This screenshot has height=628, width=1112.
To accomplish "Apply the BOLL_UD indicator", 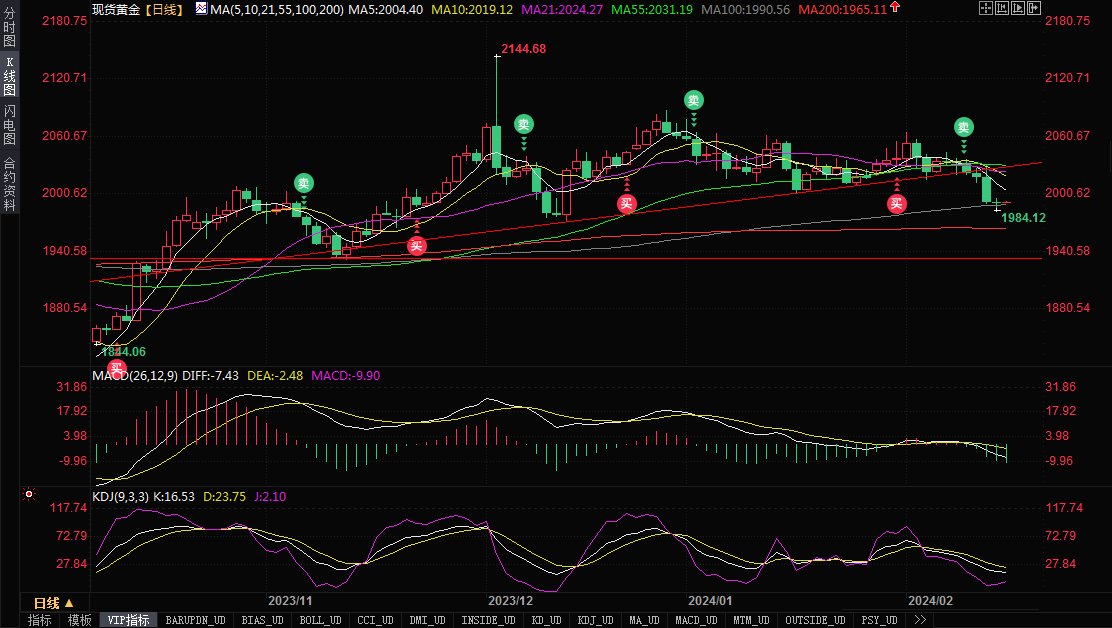I will pos(320,620).
